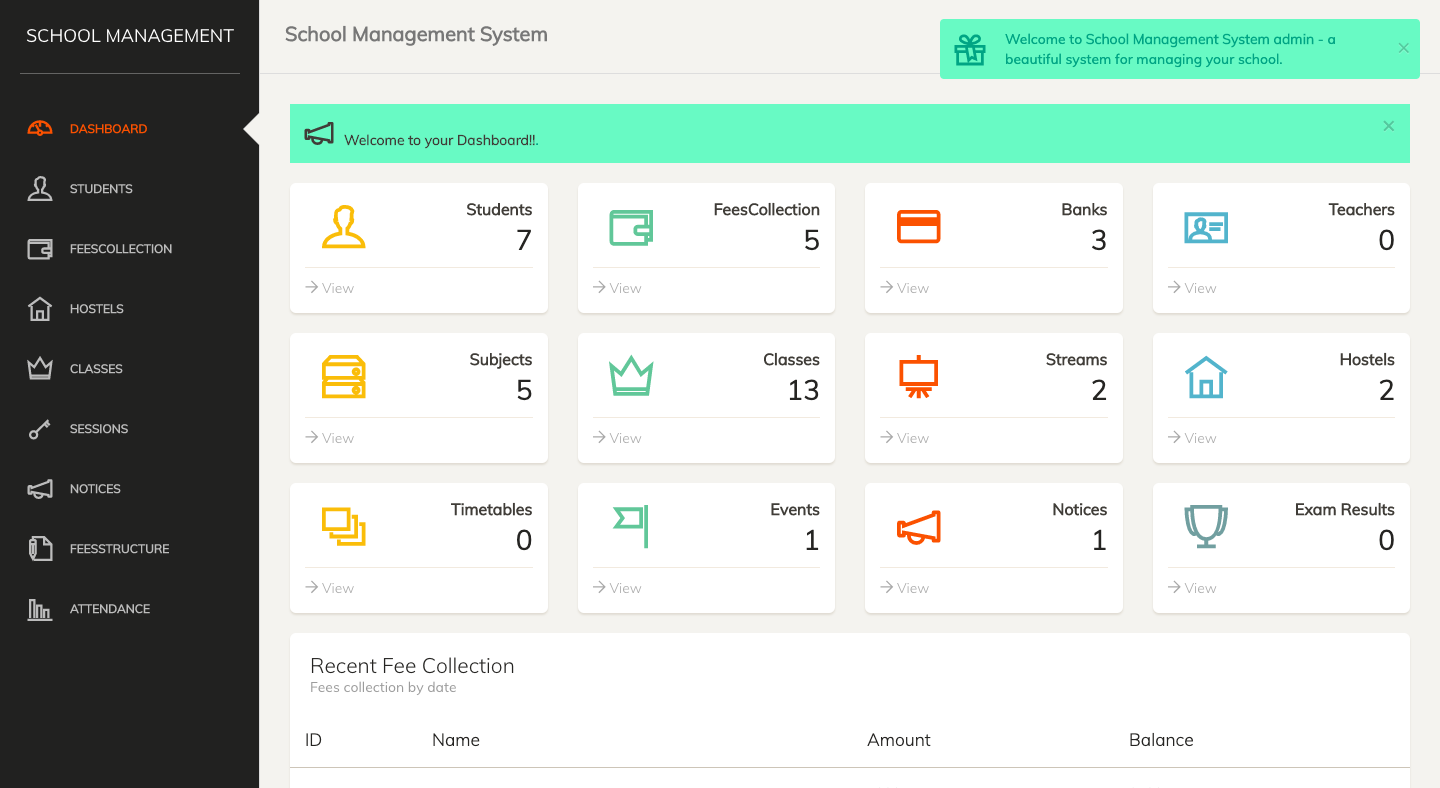Click the crown icon next to Classes in sidebar

(x=40, y=368)
